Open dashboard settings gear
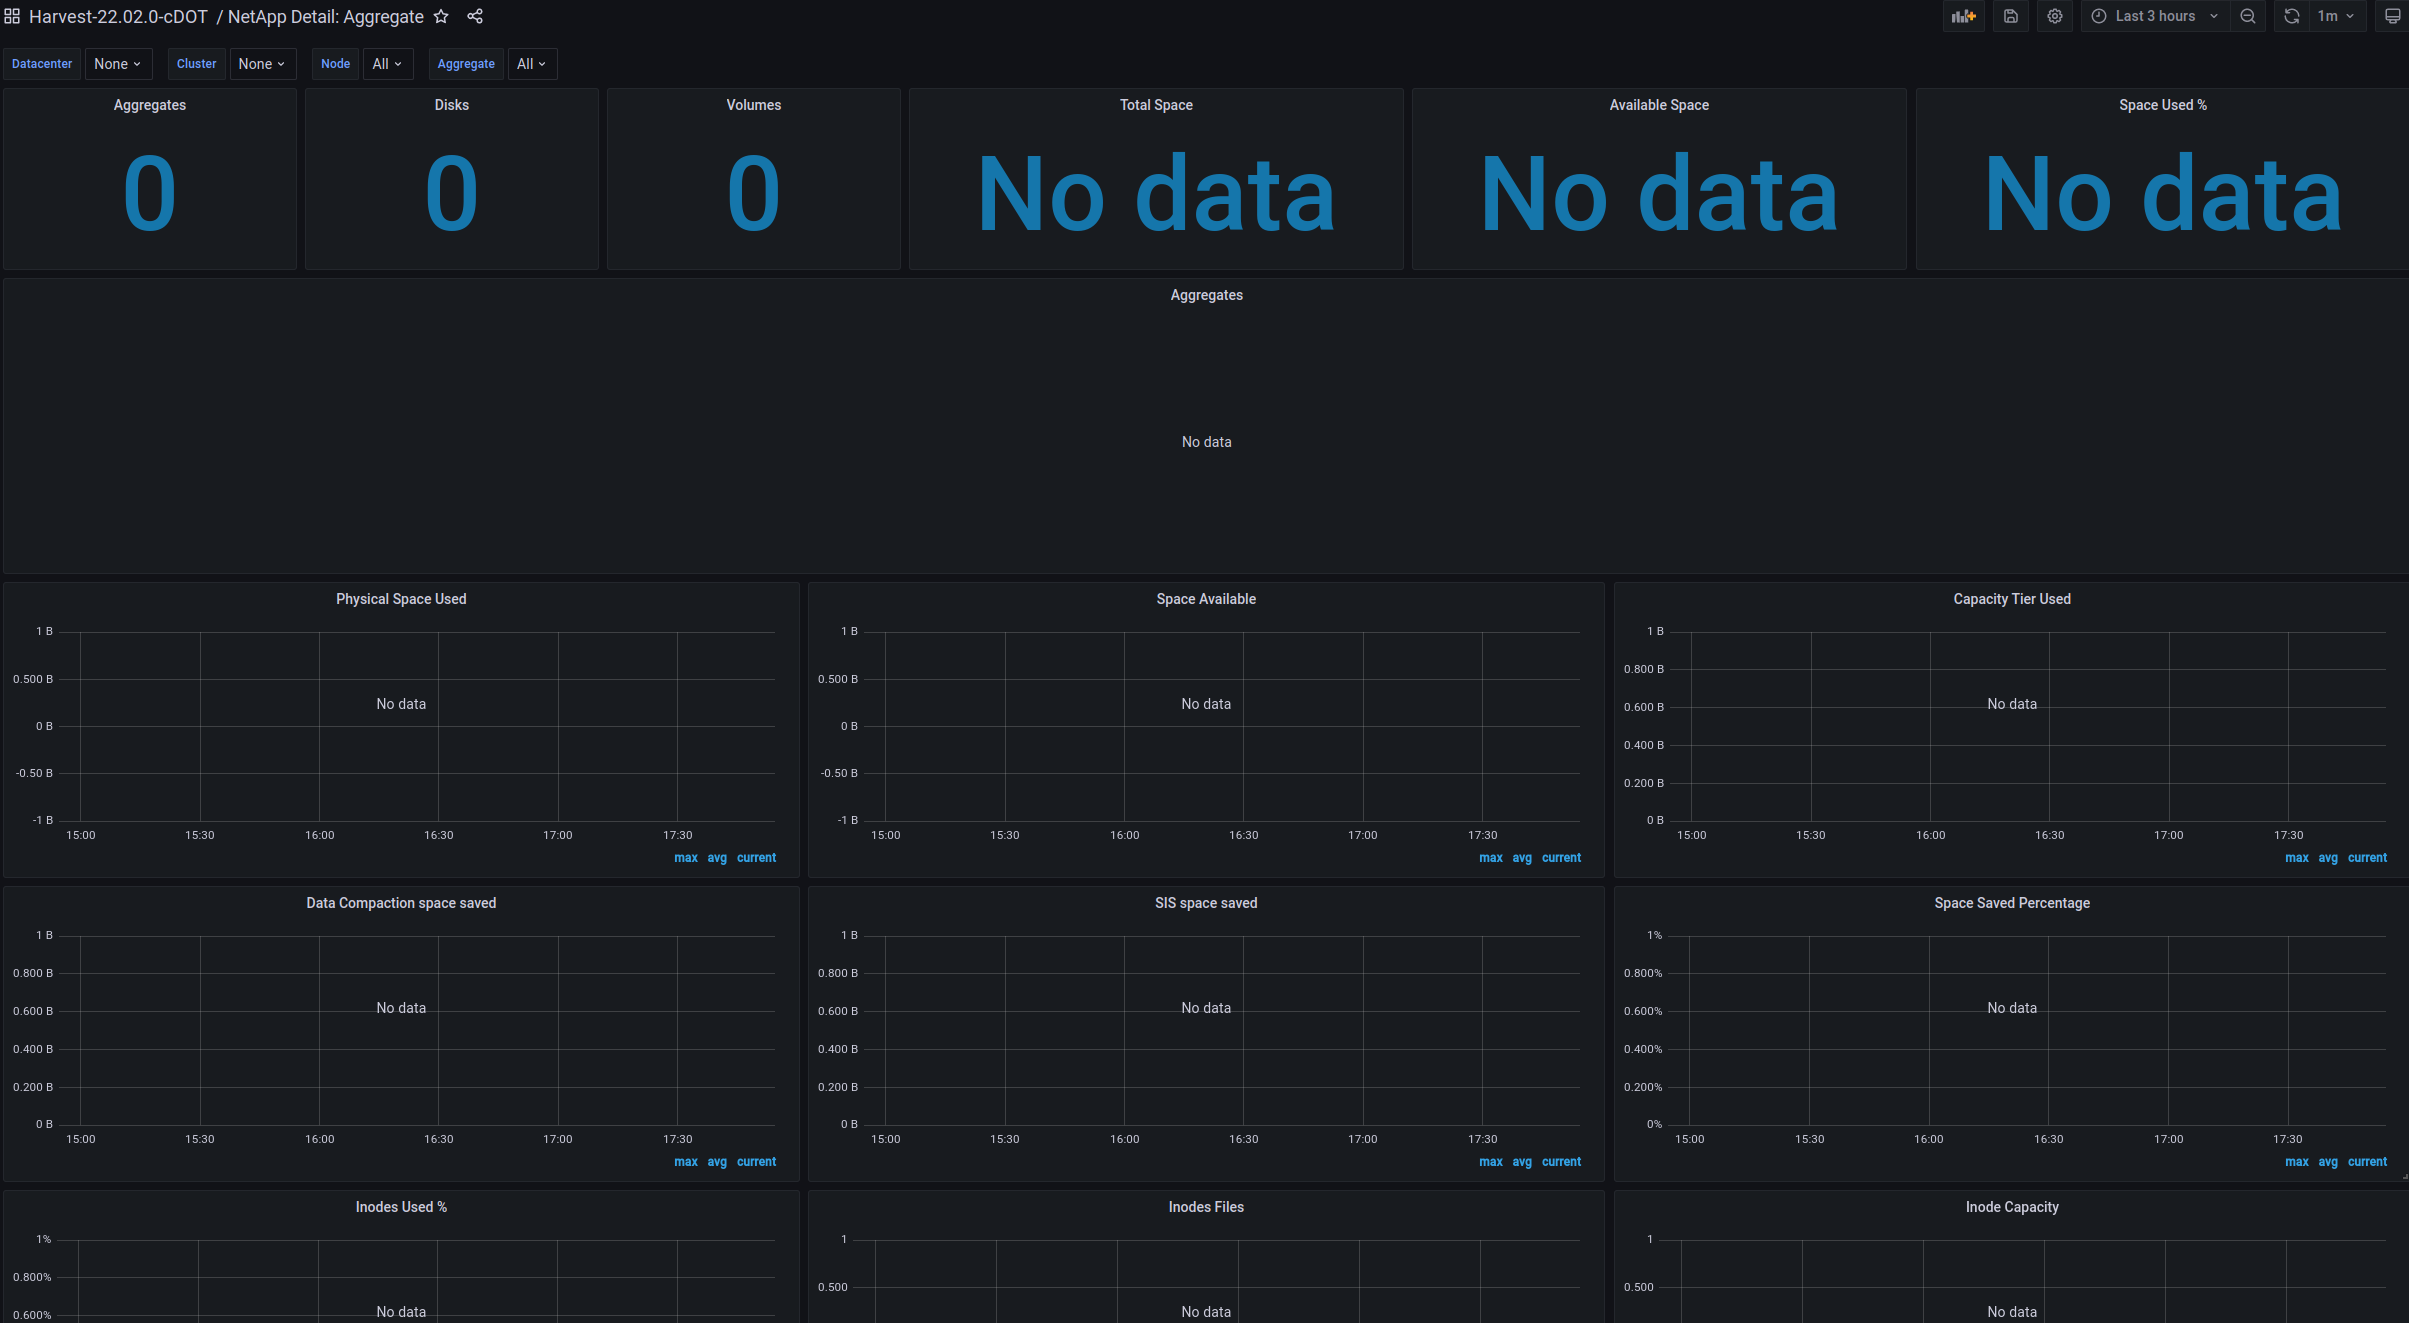2409x1323 pixels. (2053, 16)
